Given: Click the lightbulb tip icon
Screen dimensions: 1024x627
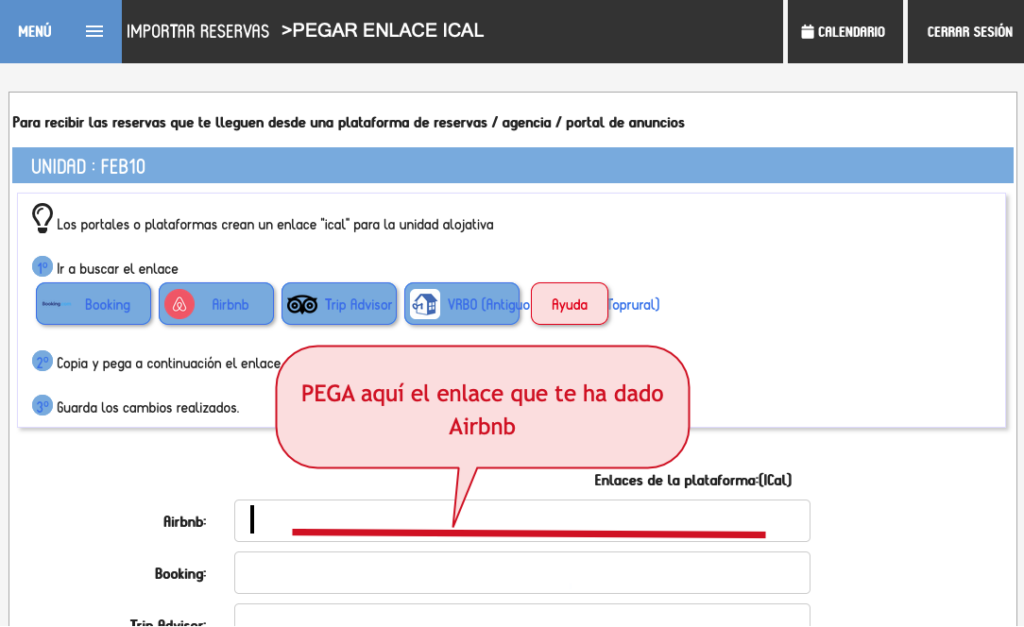Looking at the screenshot, I should (42, 215).
